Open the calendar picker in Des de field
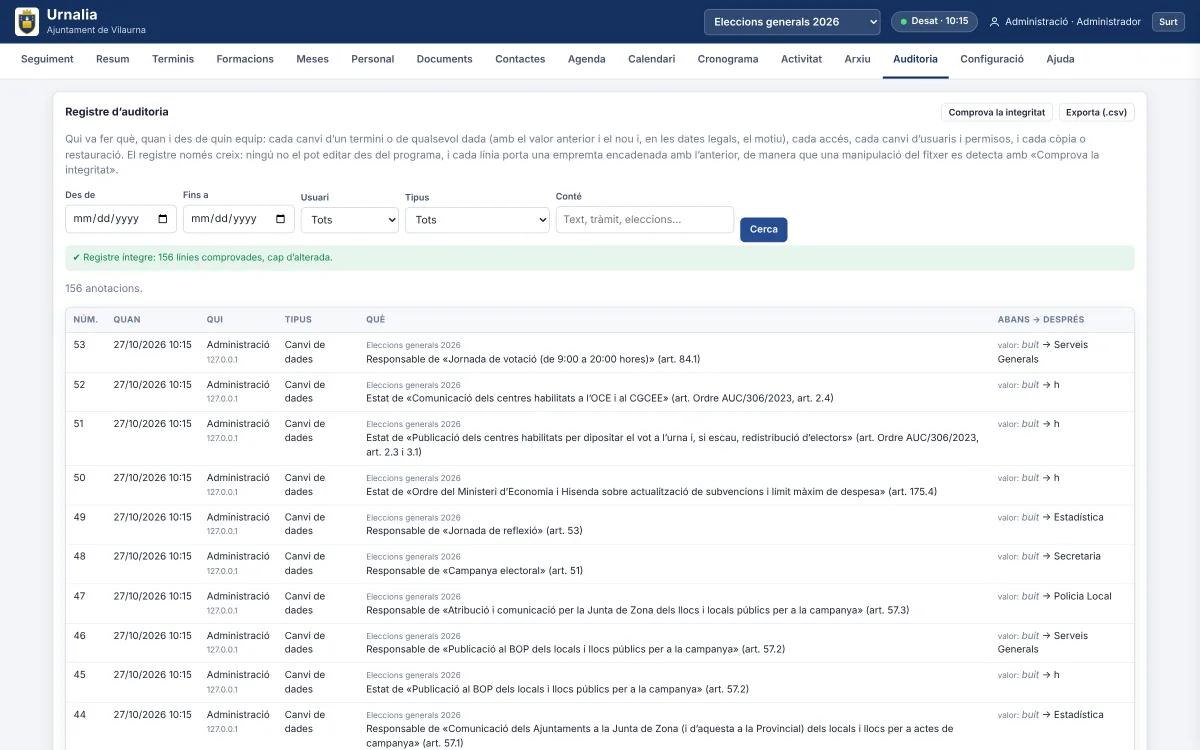 click(163, 219)
